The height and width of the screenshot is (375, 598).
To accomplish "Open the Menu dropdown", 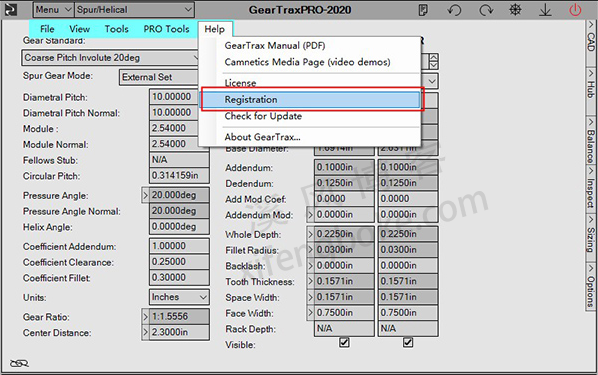I will pyautogui.click(x=54, y=10).
